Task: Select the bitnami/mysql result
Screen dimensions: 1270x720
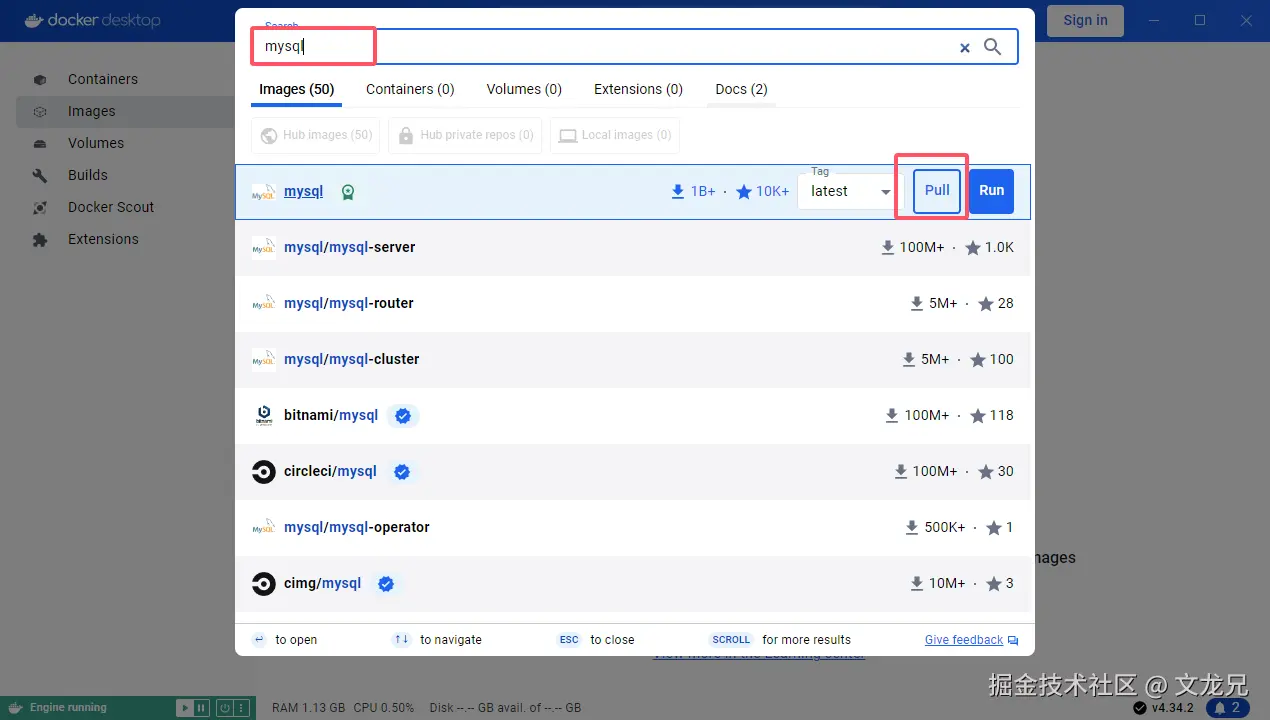Action: (633, 415)
